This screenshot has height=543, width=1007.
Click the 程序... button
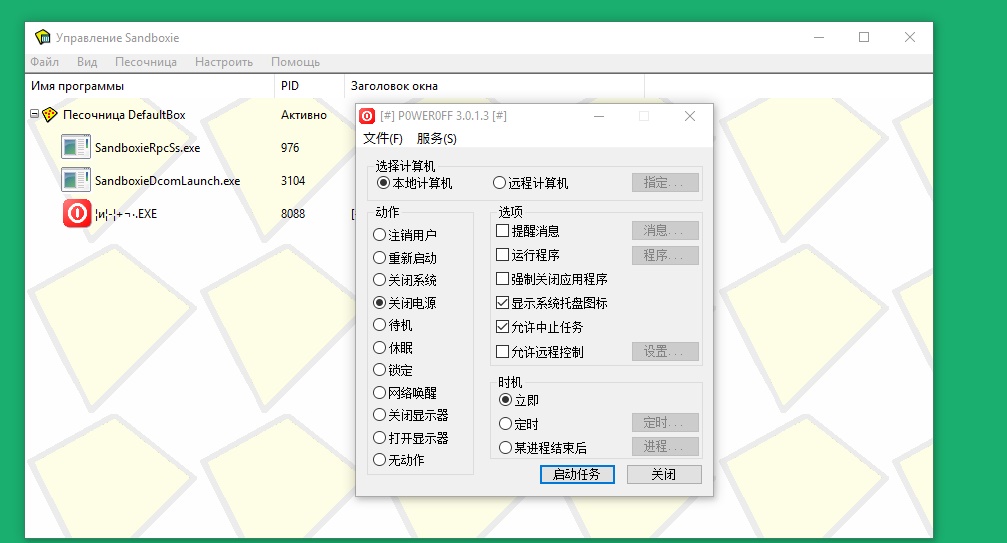coord(665,255)
